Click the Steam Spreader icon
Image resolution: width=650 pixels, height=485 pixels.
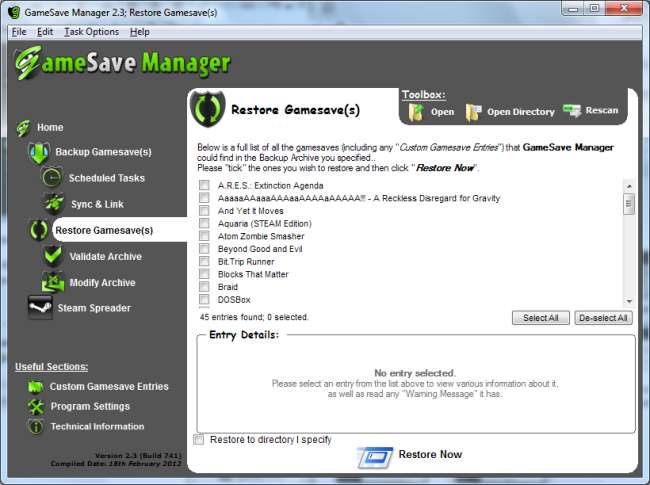click(x=40, y=308)
